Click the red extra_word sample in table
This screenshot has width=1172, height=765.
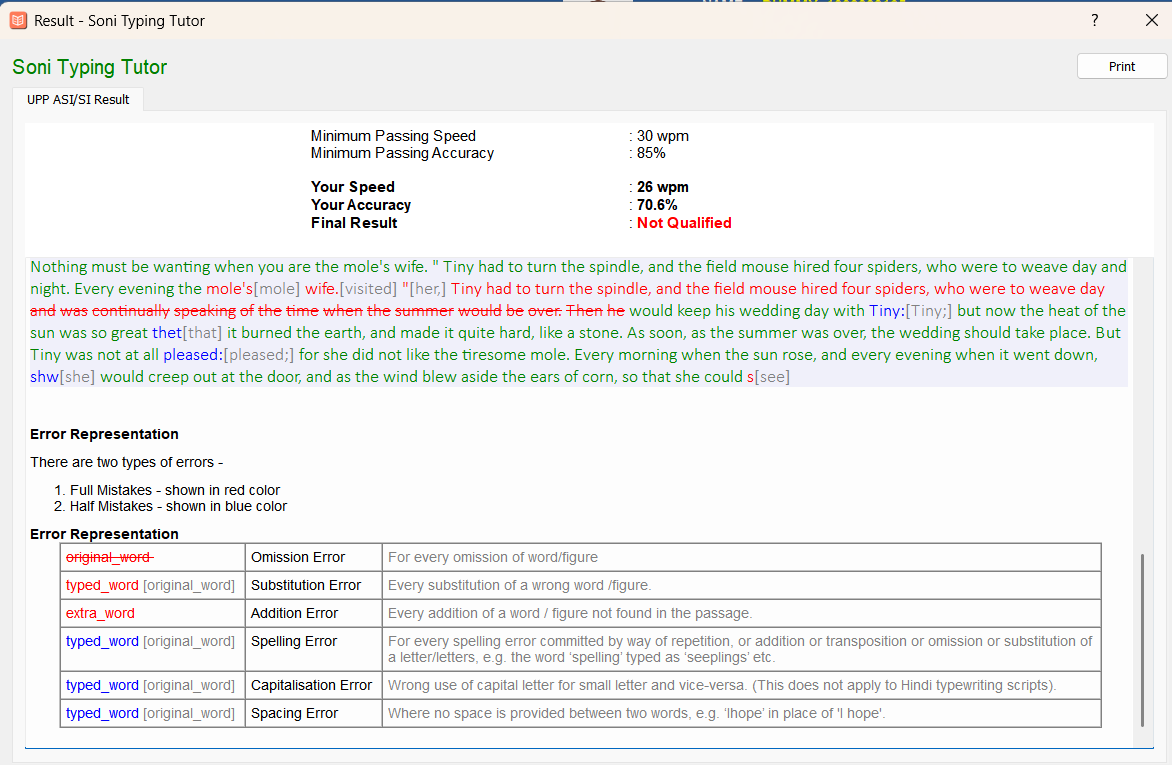tap(100, 613)
